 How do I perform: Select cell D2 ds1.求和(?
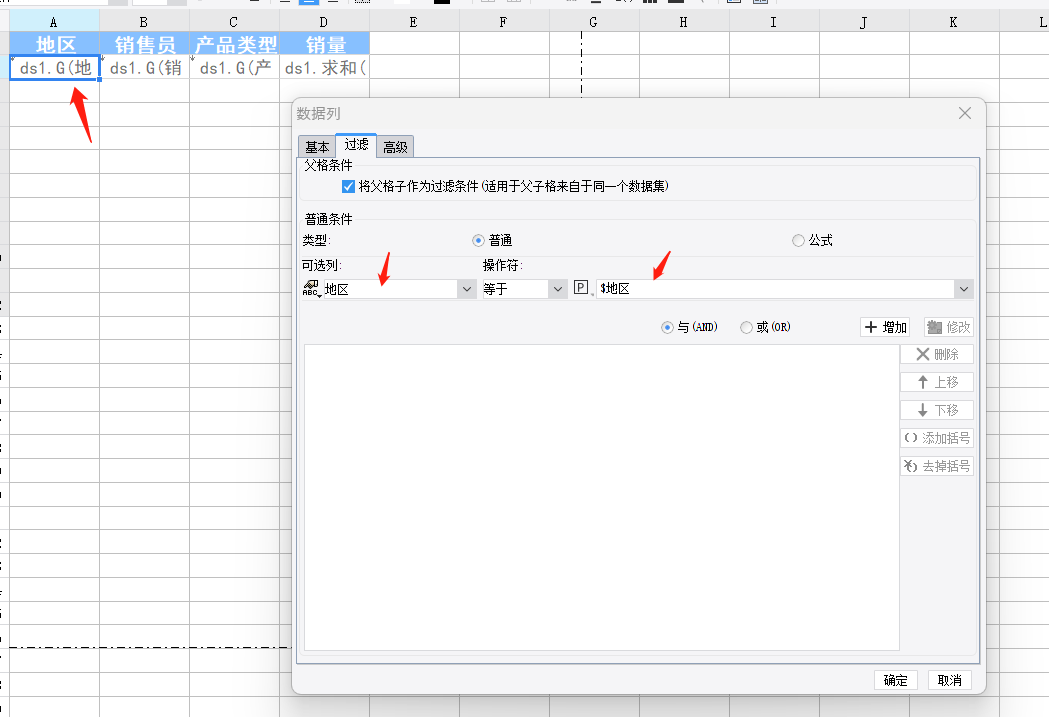coord(324,68)
